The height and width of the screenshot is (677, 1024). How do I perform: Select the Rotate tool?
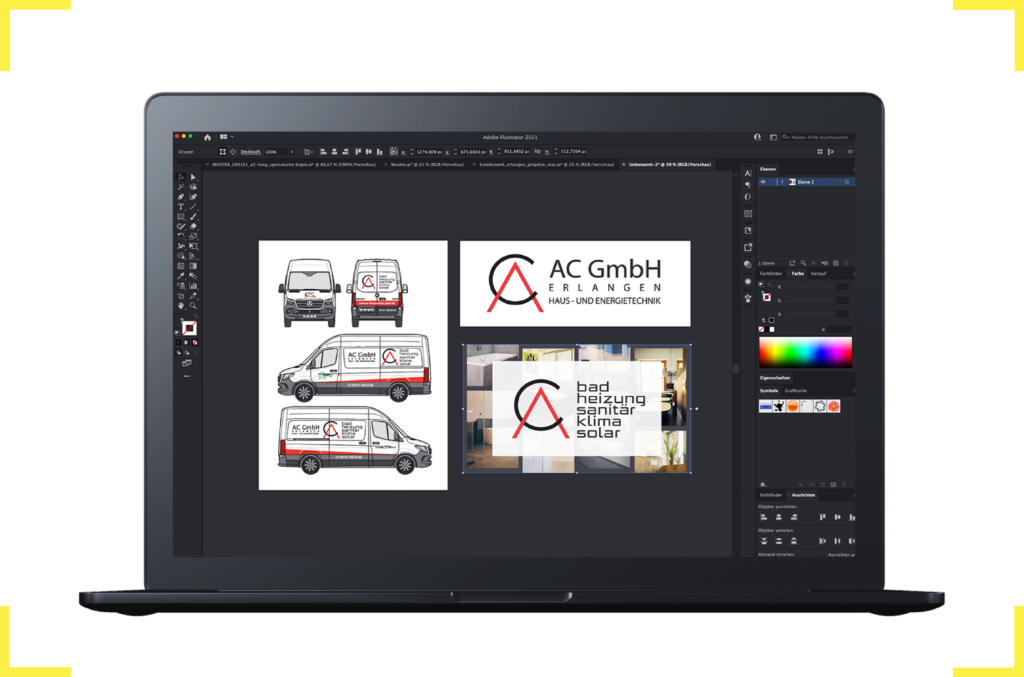(x=181, y=236)
